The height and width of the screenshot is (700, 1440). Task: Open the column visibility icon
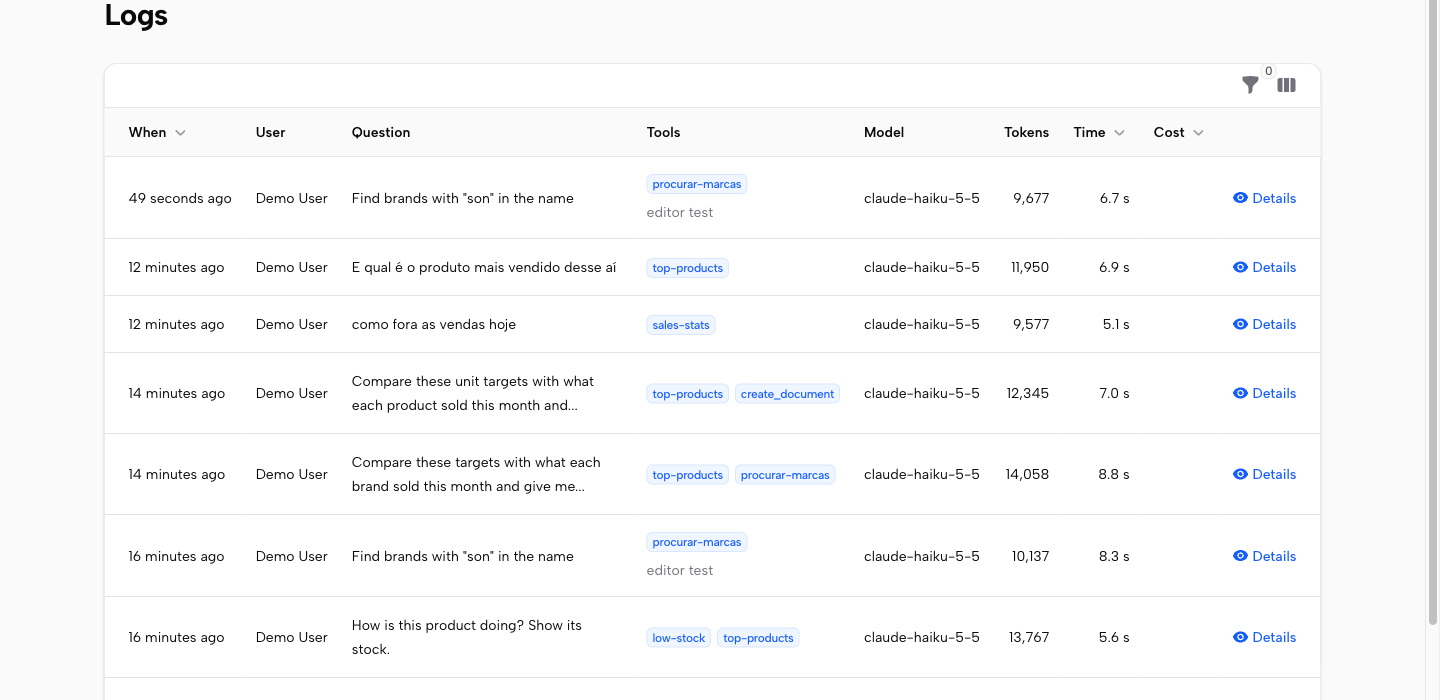coord(1287,85)
